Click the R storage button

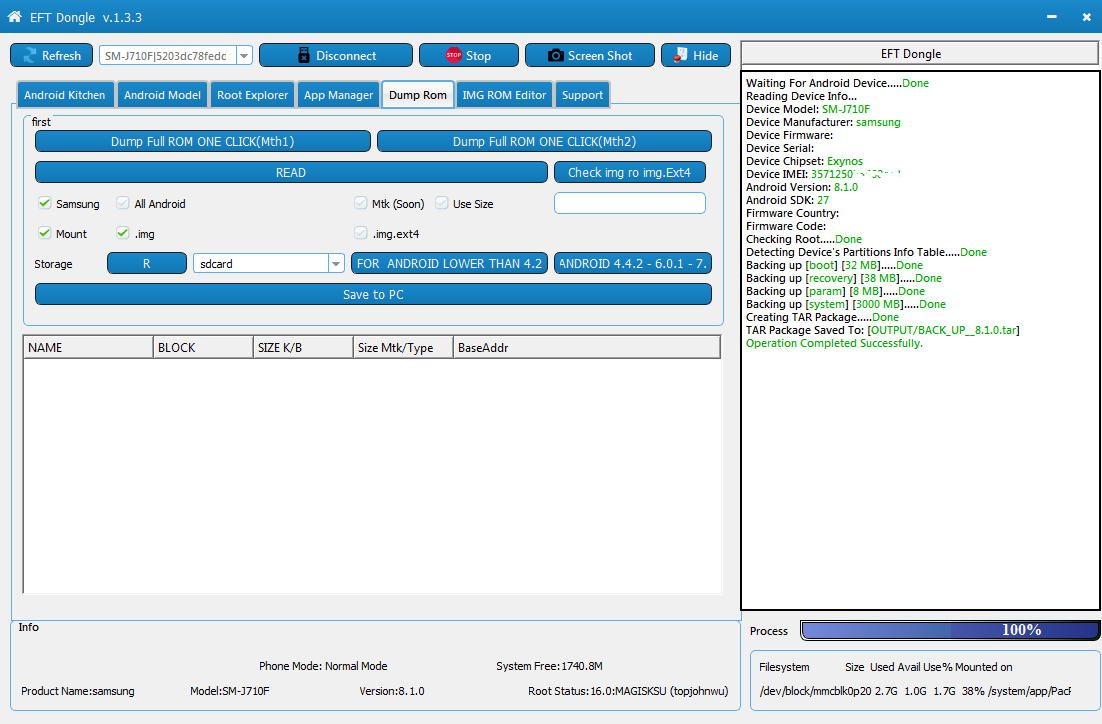(x=147, y=264)
